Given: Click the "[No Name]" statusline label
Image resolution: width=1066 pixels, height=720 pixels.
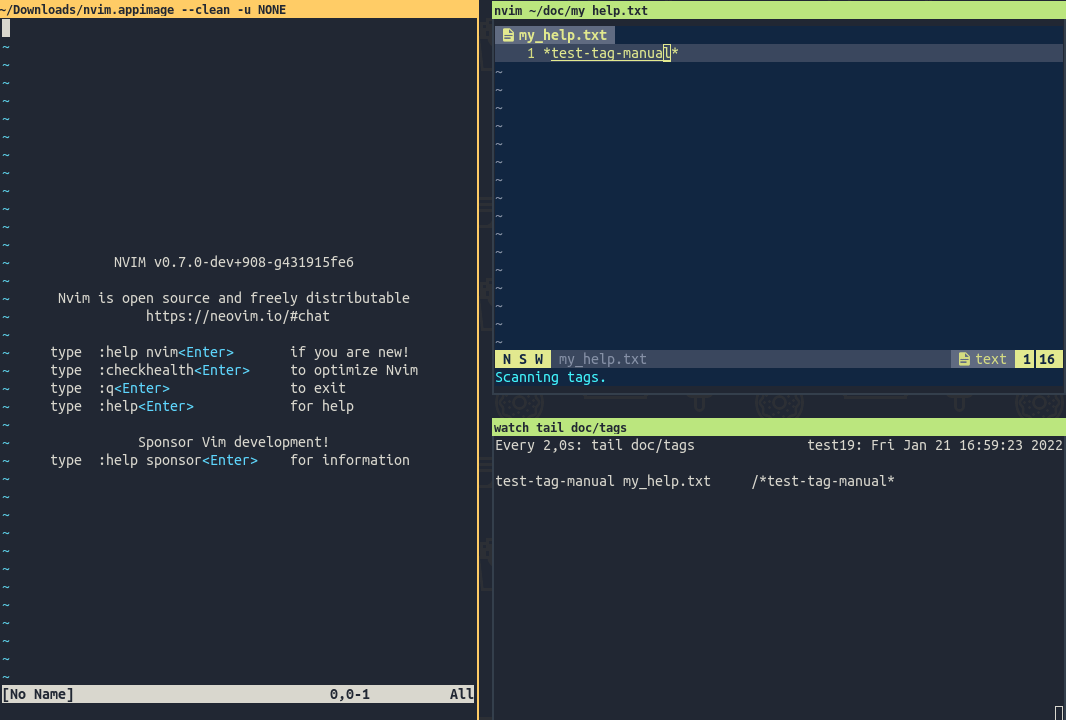Looking at the screenshot, I should click(x=37, y=693).
